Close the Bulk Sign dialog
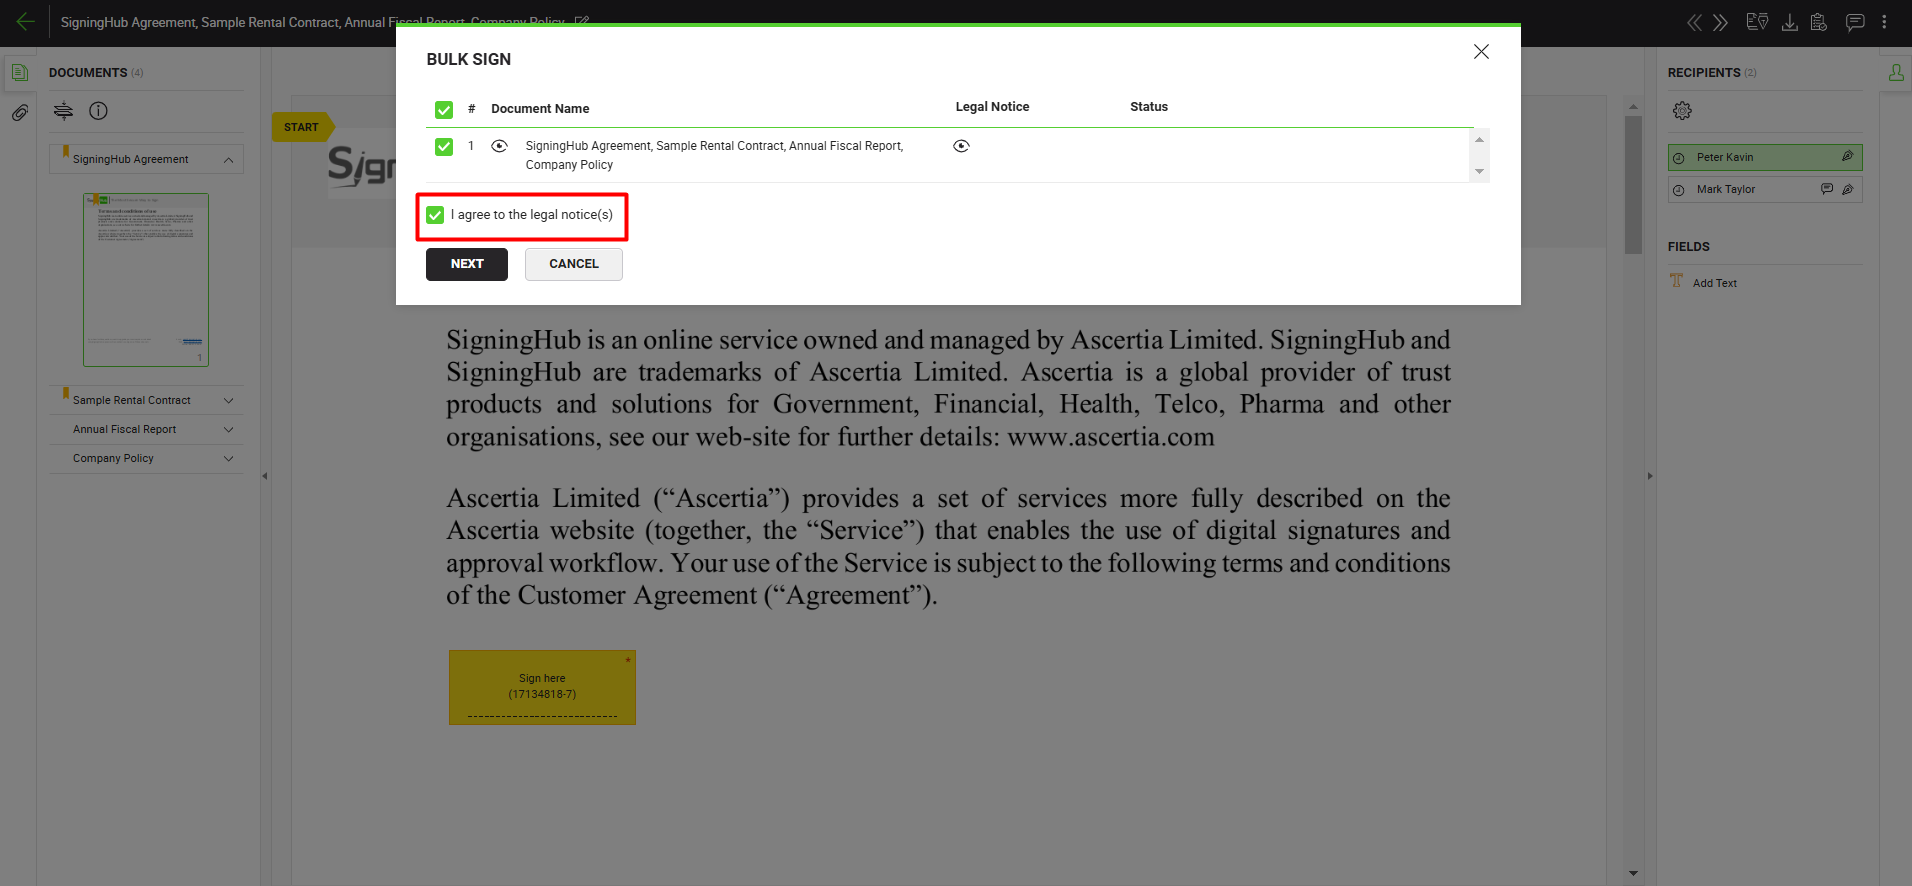The height and width of the screenshot is (886, 1912). (1481, 52)
